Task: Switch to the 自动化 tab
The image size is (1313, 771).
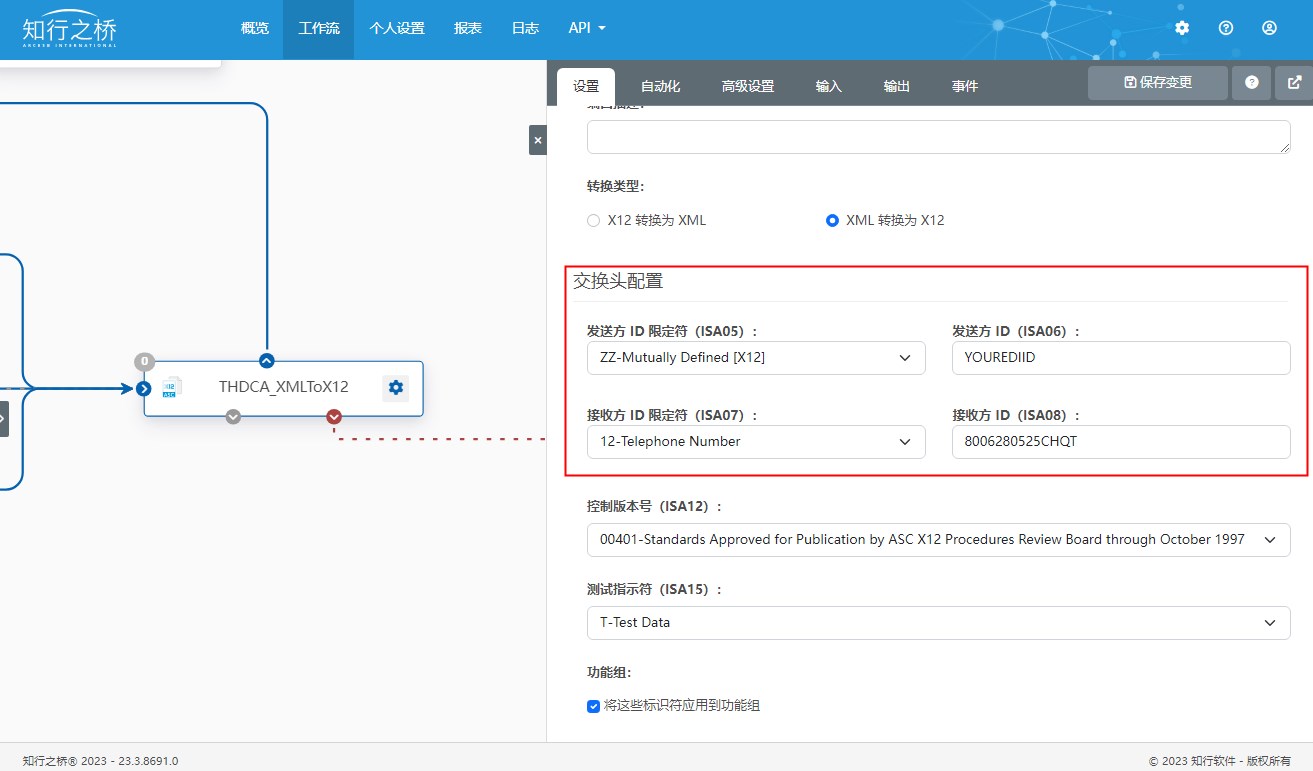Action: 660,87
